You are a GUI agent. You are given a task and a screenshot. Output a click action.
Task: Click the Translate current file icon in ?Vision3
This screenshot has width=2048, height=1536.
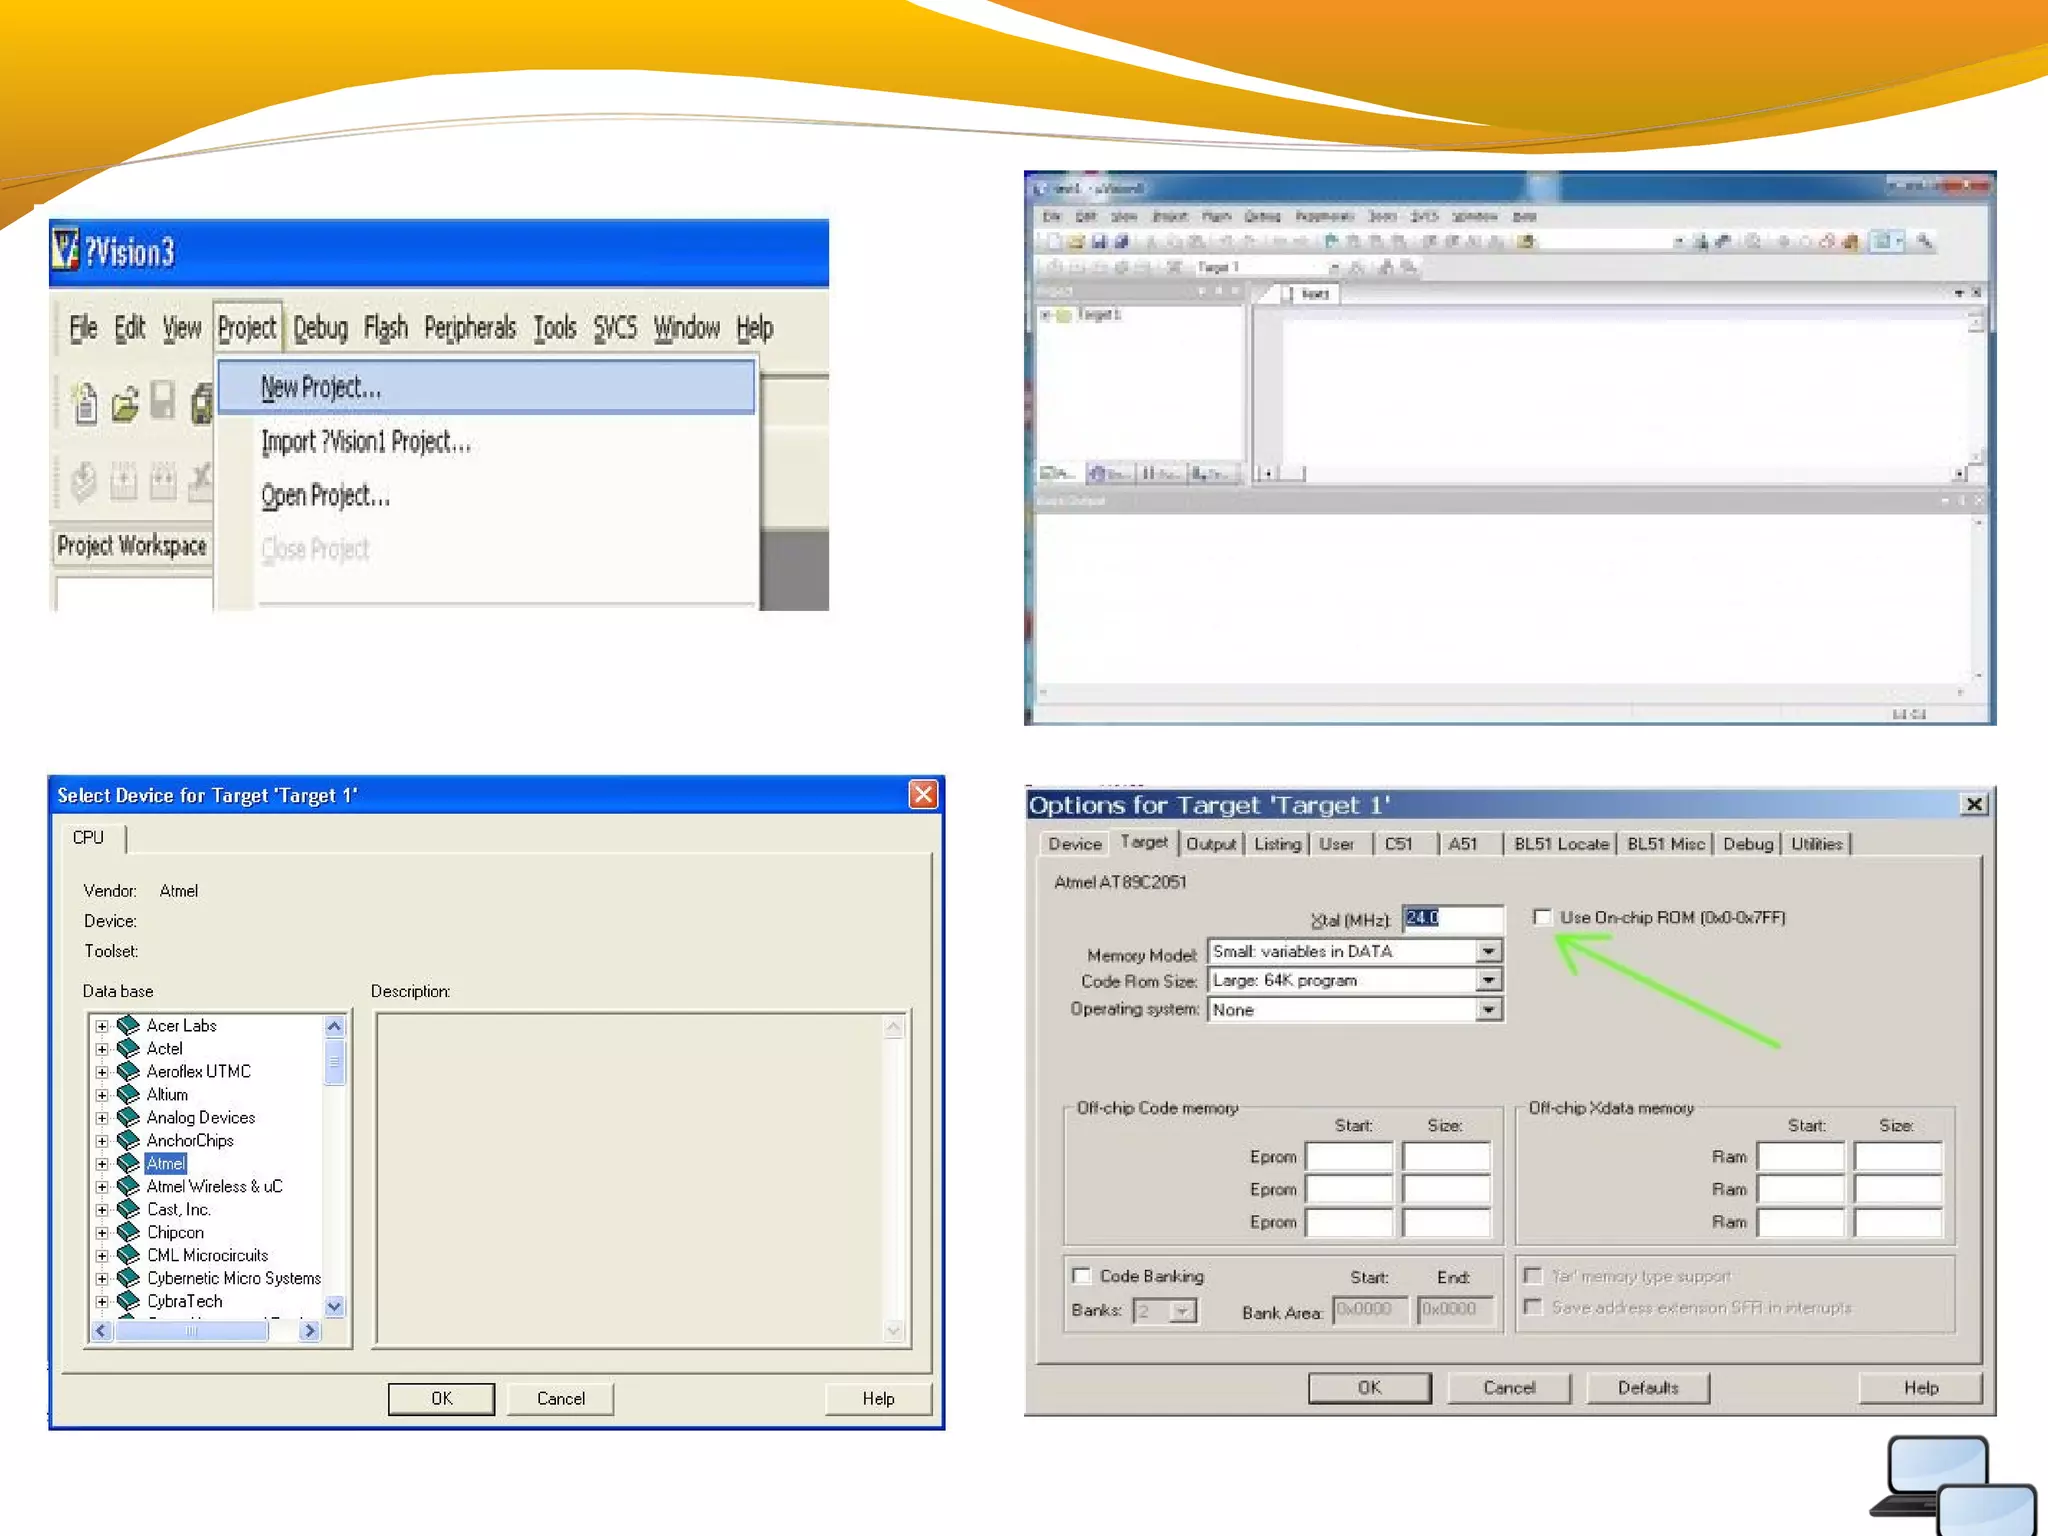(x=83, y=481)
